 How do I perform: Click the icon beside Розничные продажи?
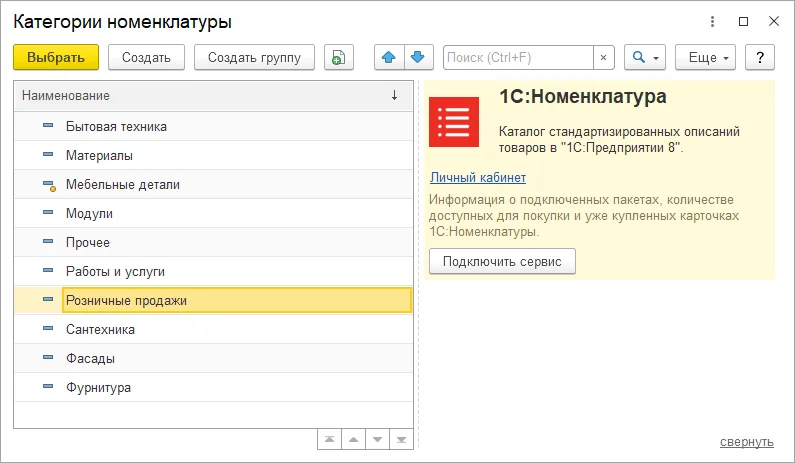click(x=48, y=299)
